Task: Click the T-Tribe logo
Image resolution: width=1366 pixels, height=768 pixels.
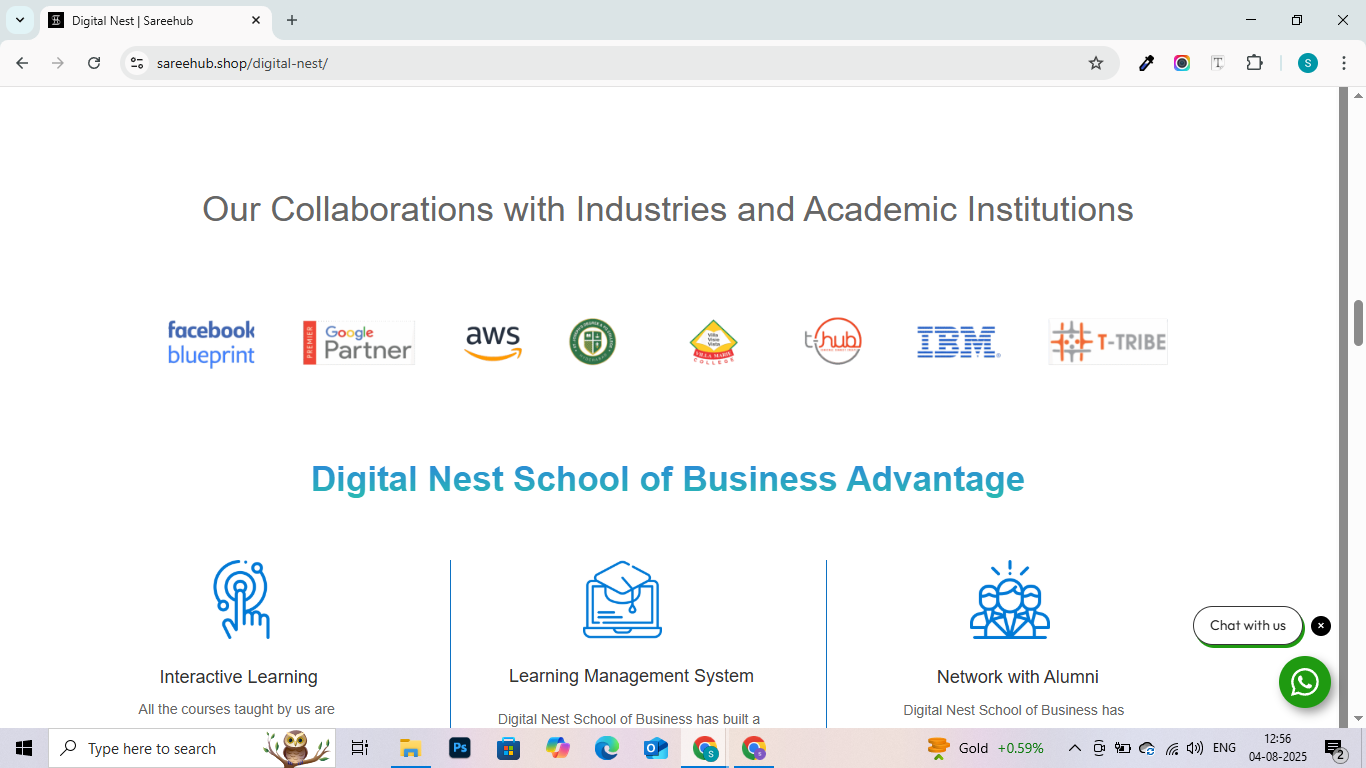Action: point(1107,342)
